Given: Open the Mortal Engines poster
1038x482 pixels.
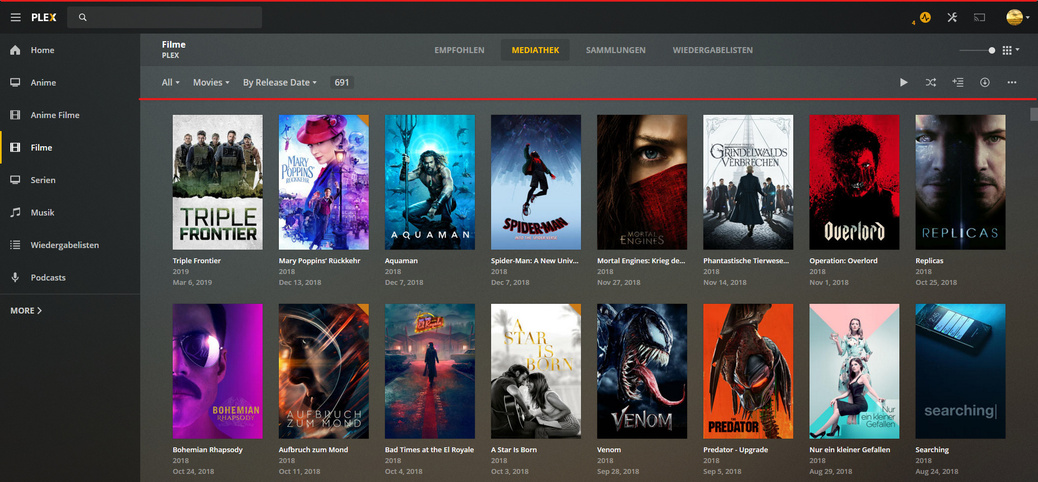Looking at the screenshot, I should coord(642,182).
